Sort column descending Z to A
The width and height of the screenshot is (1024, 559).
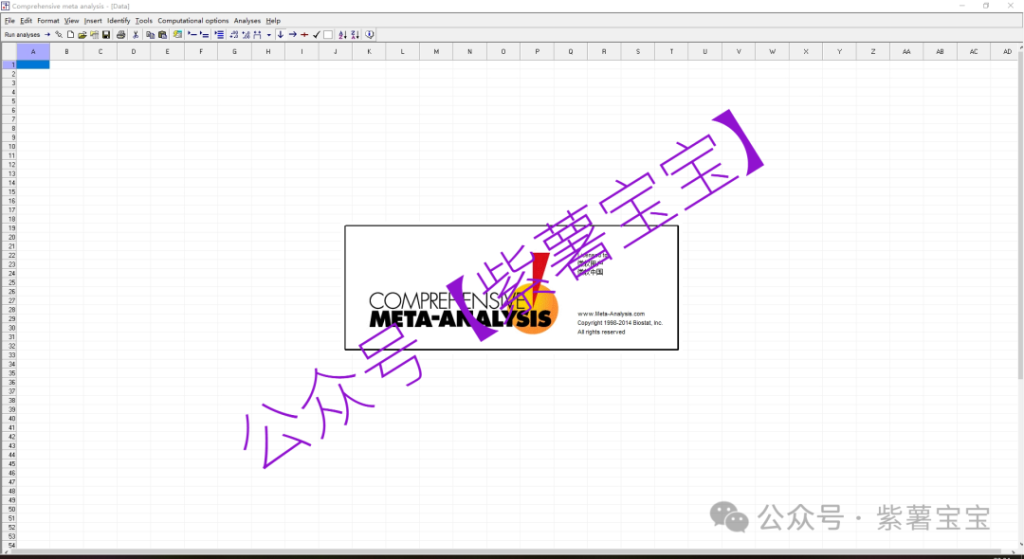(x=355, y=34)
